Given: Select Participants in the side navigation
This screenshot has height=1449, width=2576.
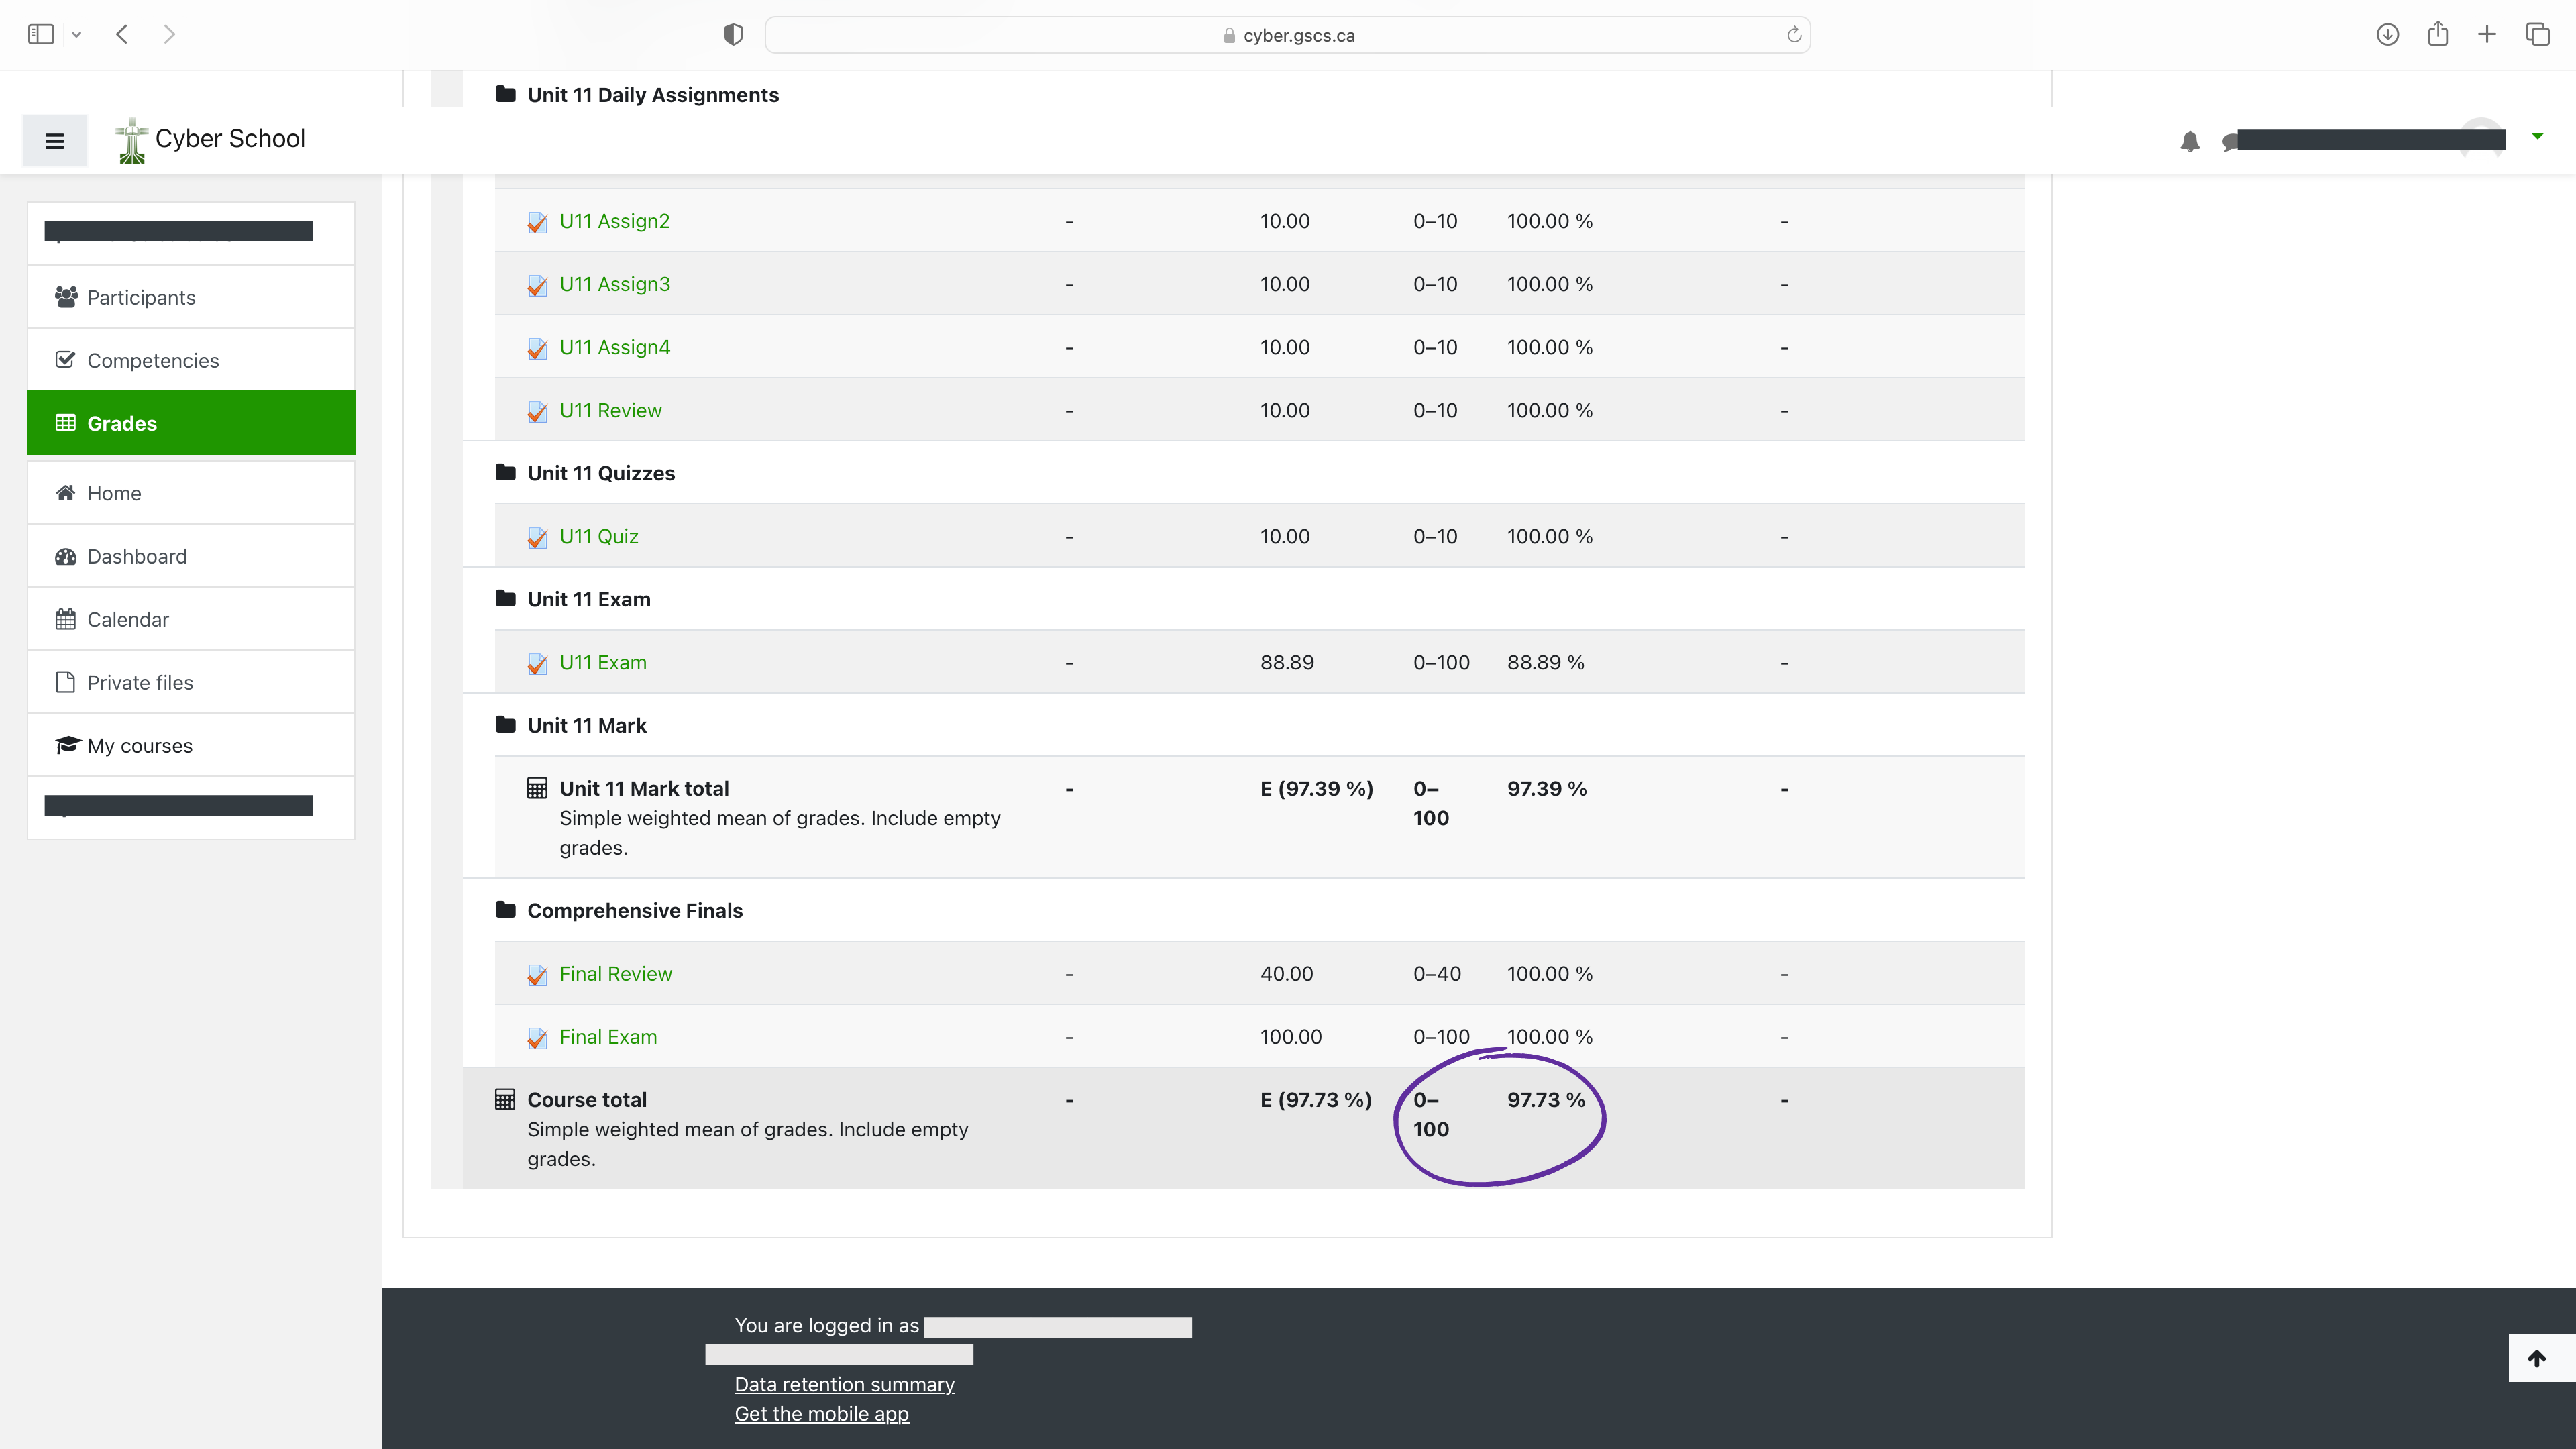Looking at the screenshot, I should pyautogui.click(x=141, y=297).
